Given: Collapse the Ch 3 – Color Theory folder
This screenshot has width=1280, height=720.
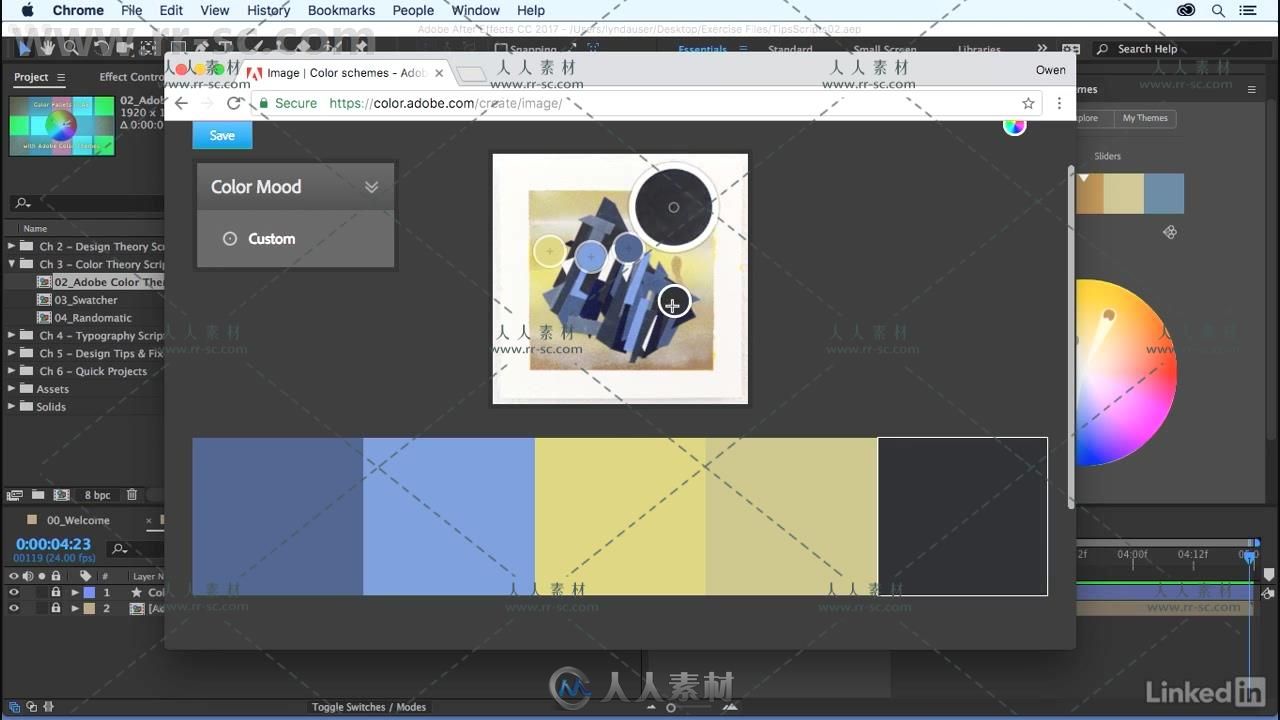Looking at the screenshot, I should click(12, 264).
